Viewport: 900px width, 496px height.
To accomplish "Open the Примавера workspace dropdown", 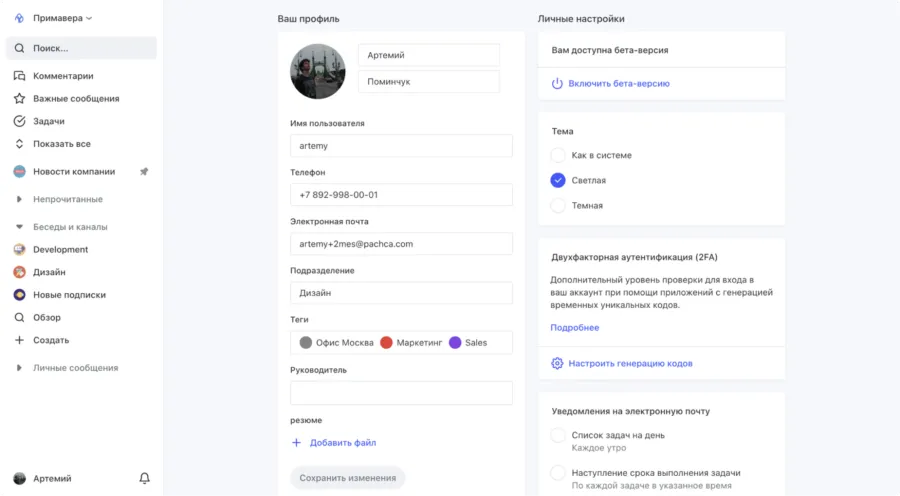I will coord(62,18).
